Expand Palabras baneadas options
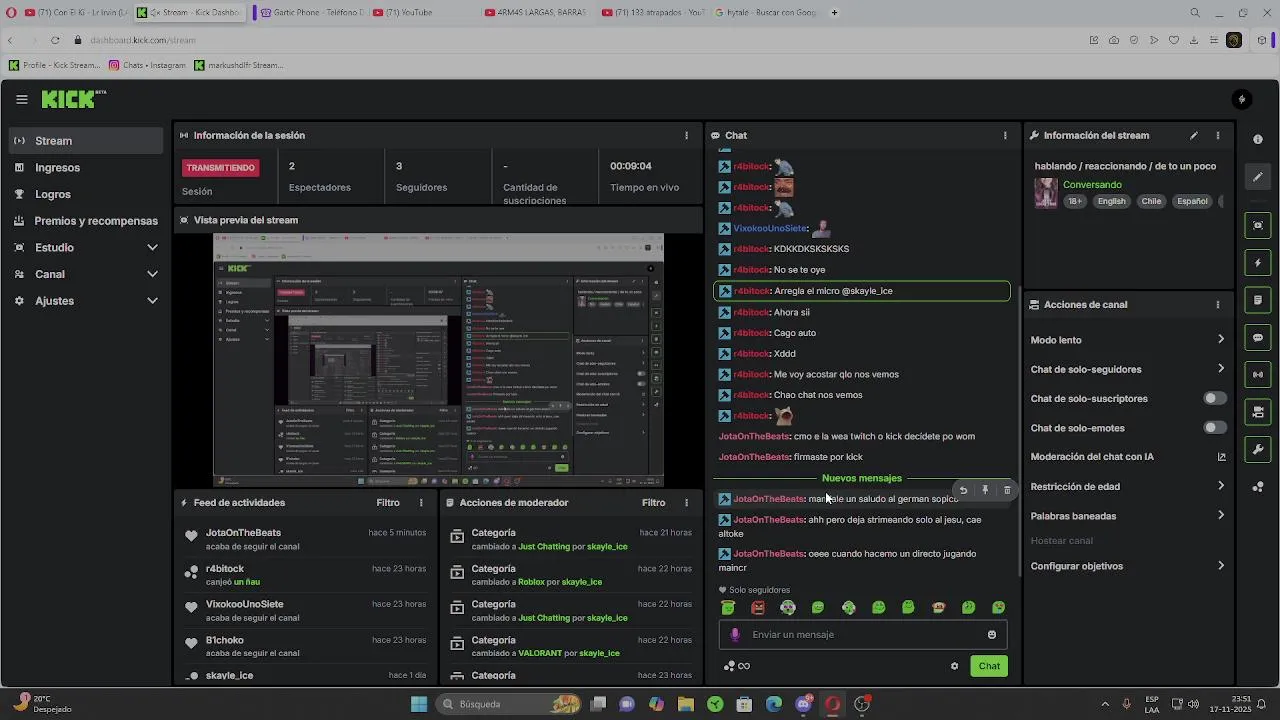The height and width of the screenshot is (720, 1280). click(1221, 516)
